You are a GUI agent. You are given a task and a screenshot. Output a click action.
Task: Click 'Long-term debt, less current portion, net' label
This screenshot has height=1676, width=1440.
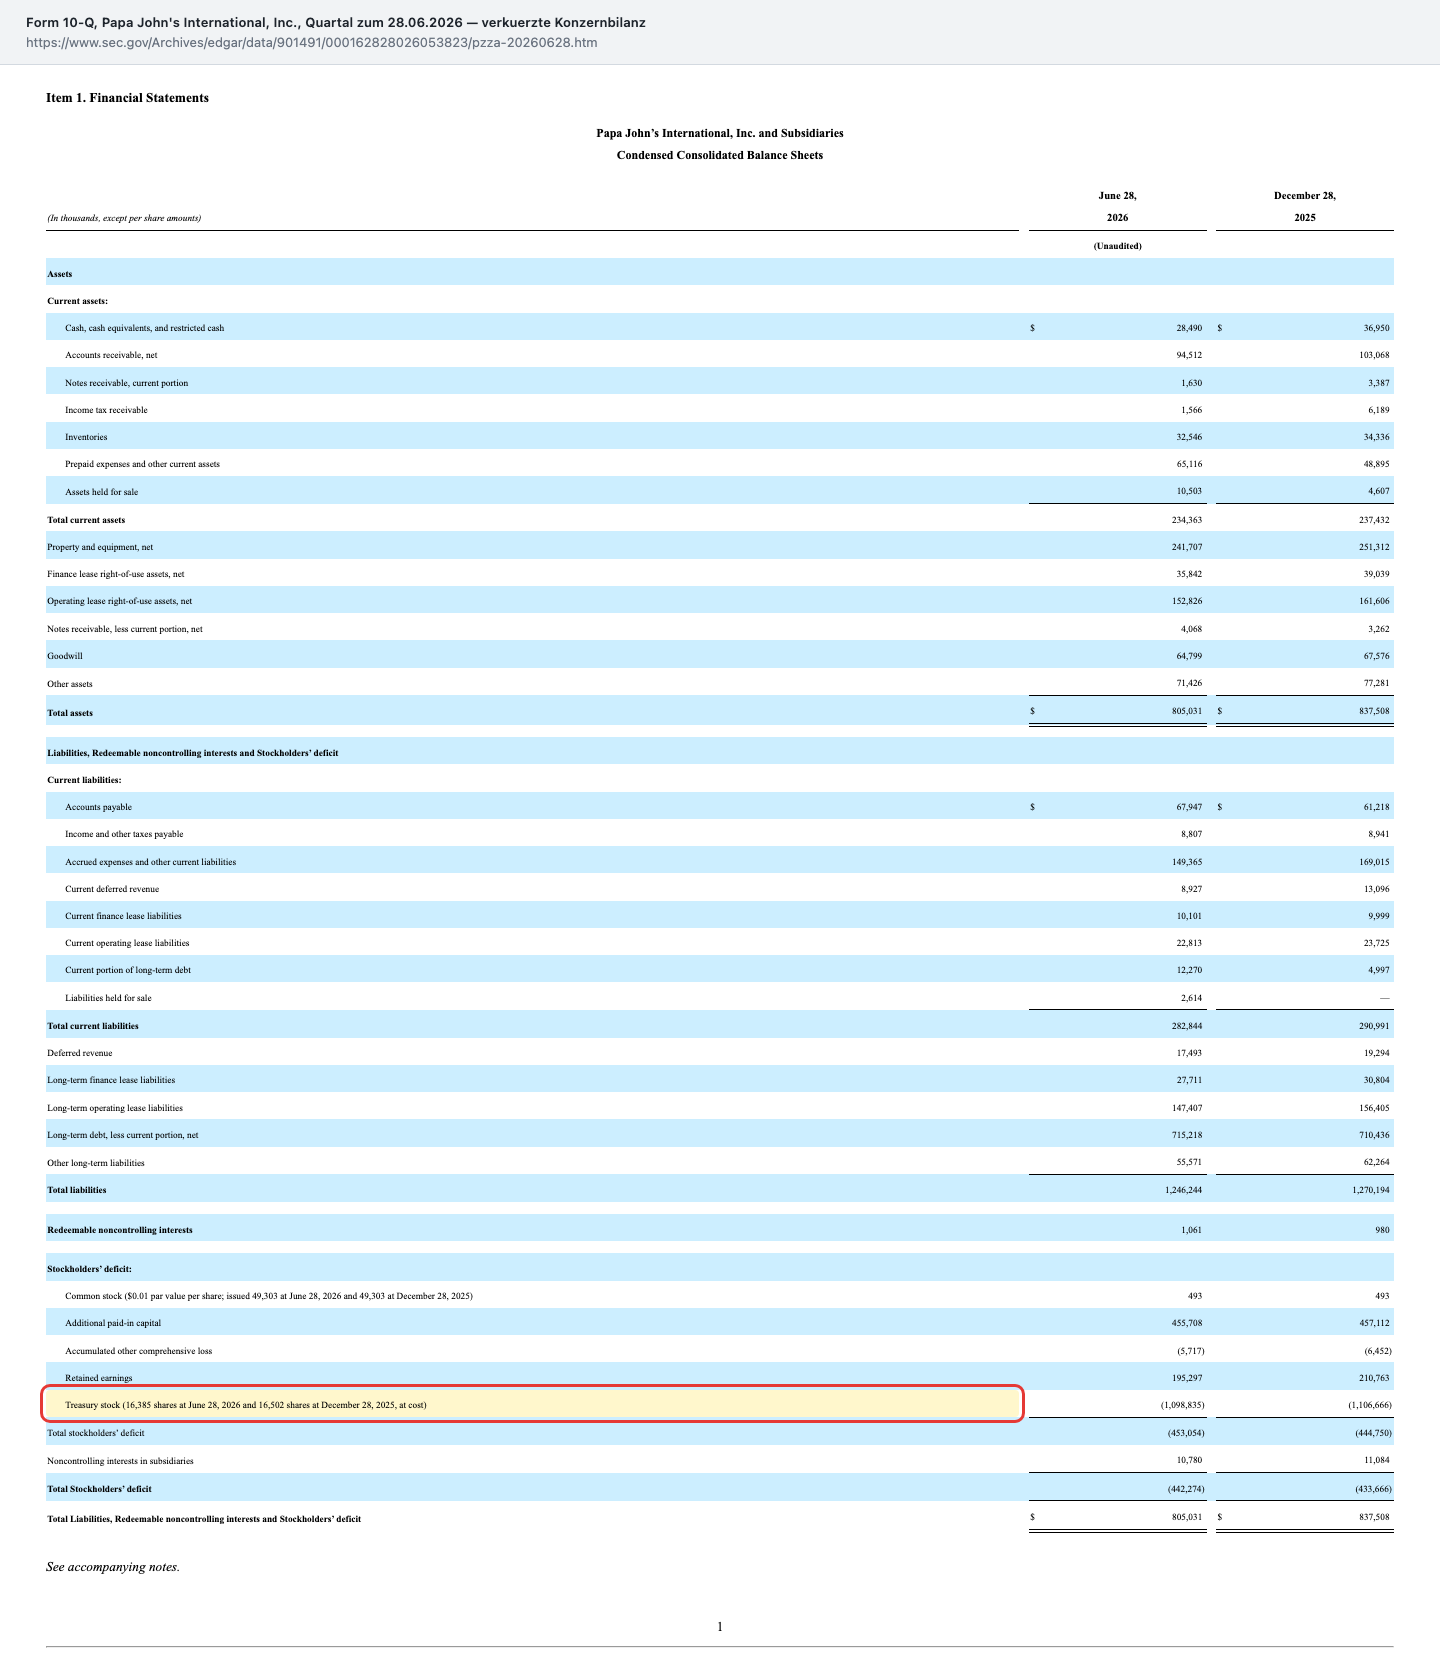pos(123,1135)
